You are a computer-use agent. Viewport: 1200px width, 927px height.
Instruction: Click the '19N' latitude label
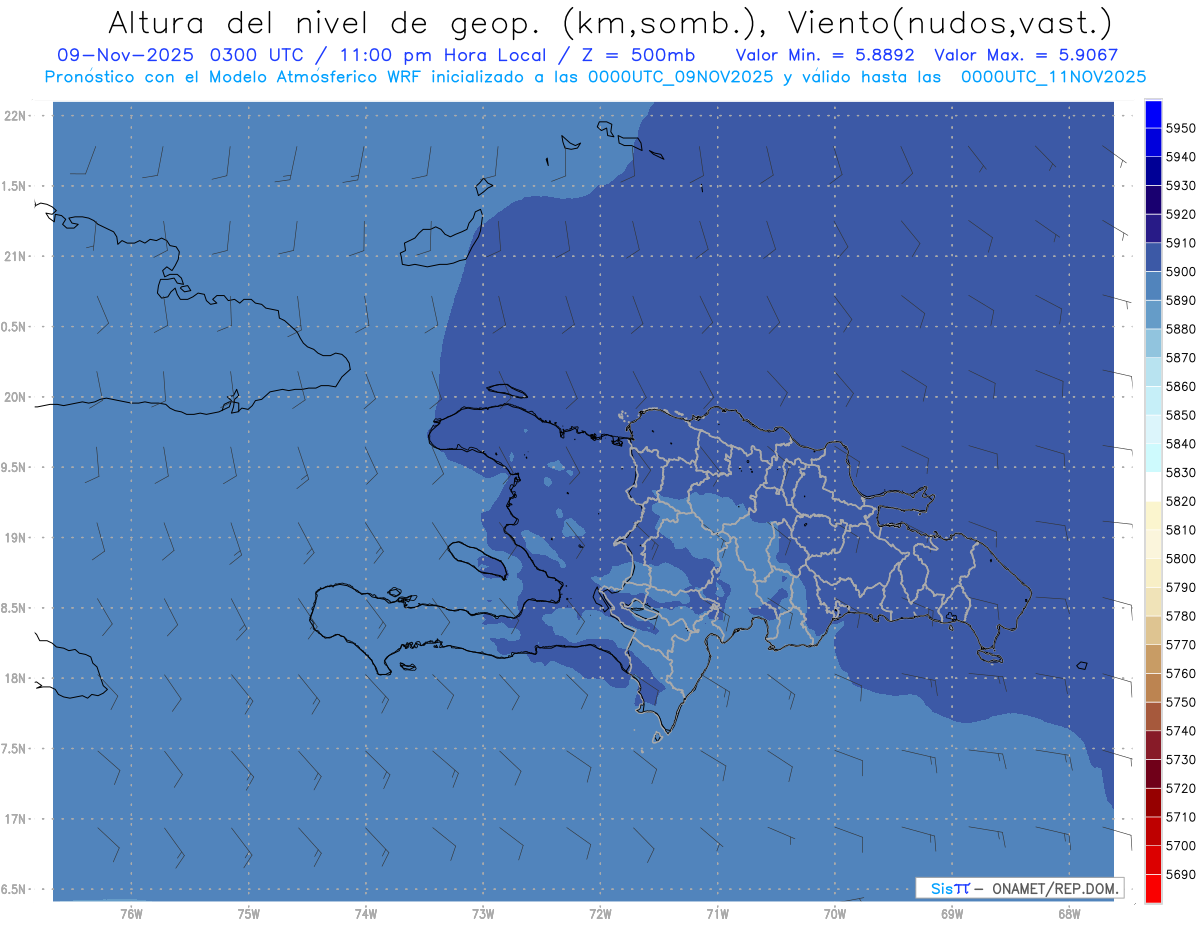tap(16, 538)
